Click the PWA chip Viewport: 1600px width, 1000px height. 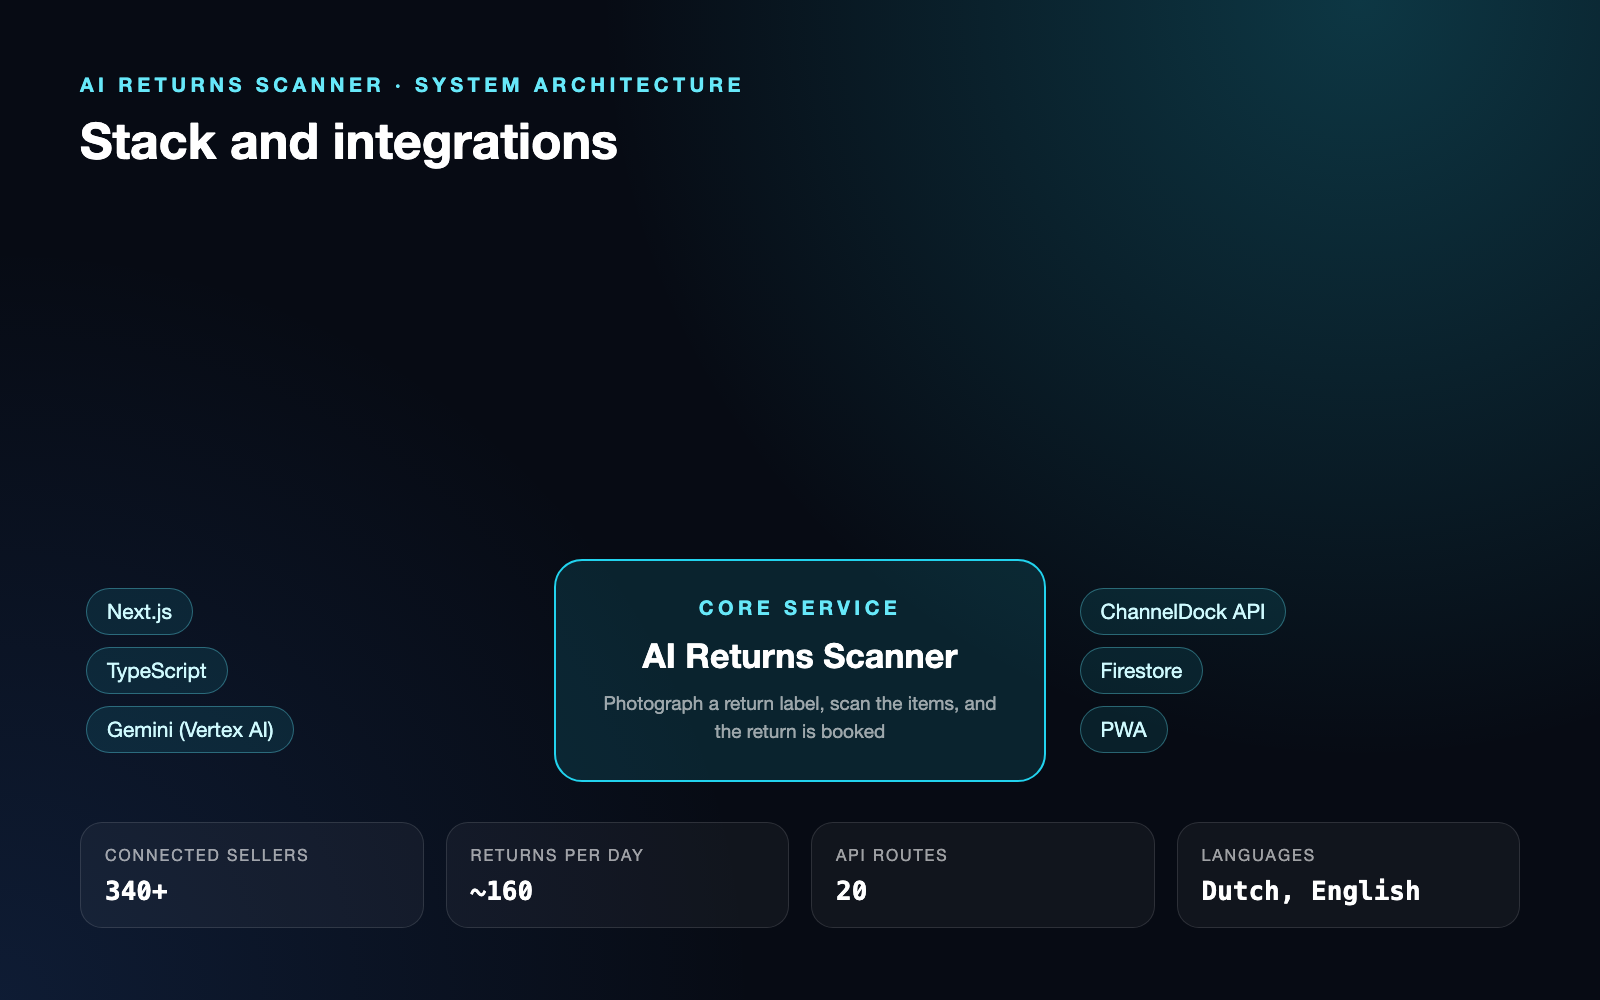(1124, 730)
